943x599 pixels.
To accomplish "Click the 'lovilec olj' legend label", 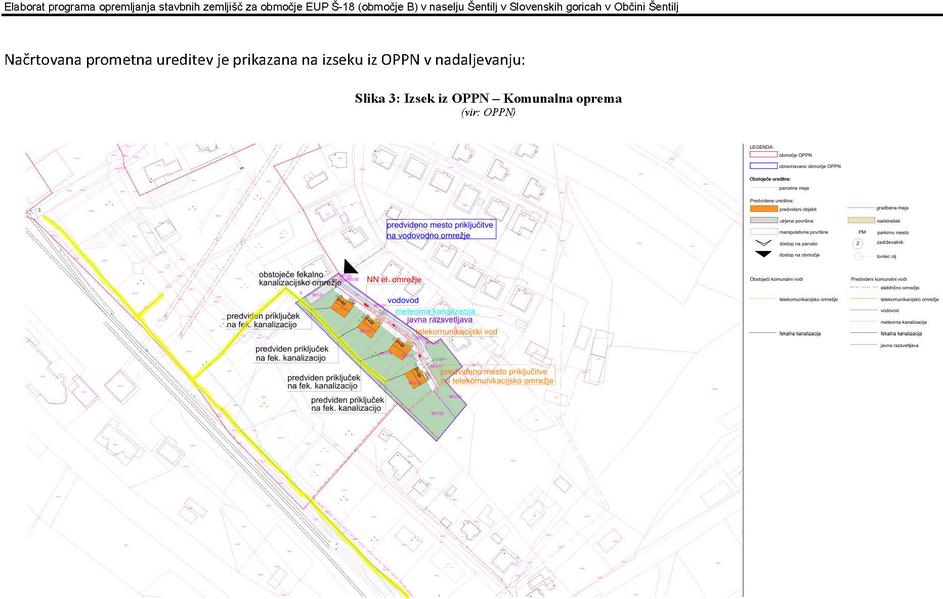I will [886, 256].
